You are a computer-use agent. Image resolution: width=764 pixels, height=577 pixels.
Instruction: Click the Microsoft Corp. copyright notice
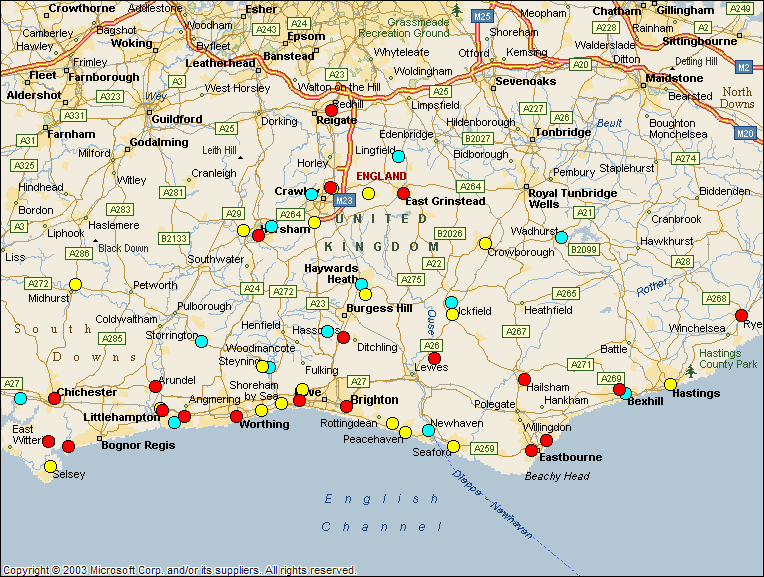(x=180, y=570)
